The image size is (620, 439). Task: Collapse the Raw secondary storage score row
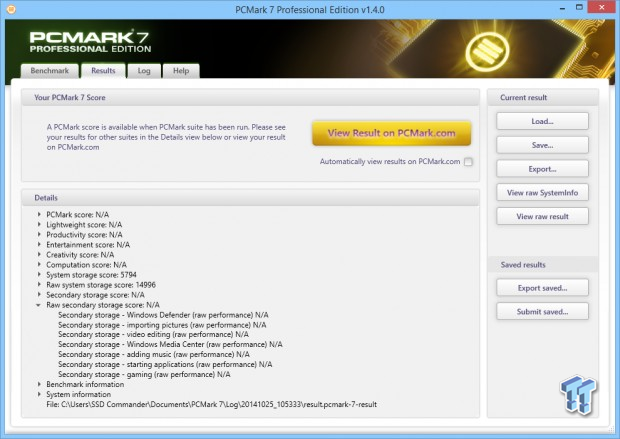click(x=38, y=305)
